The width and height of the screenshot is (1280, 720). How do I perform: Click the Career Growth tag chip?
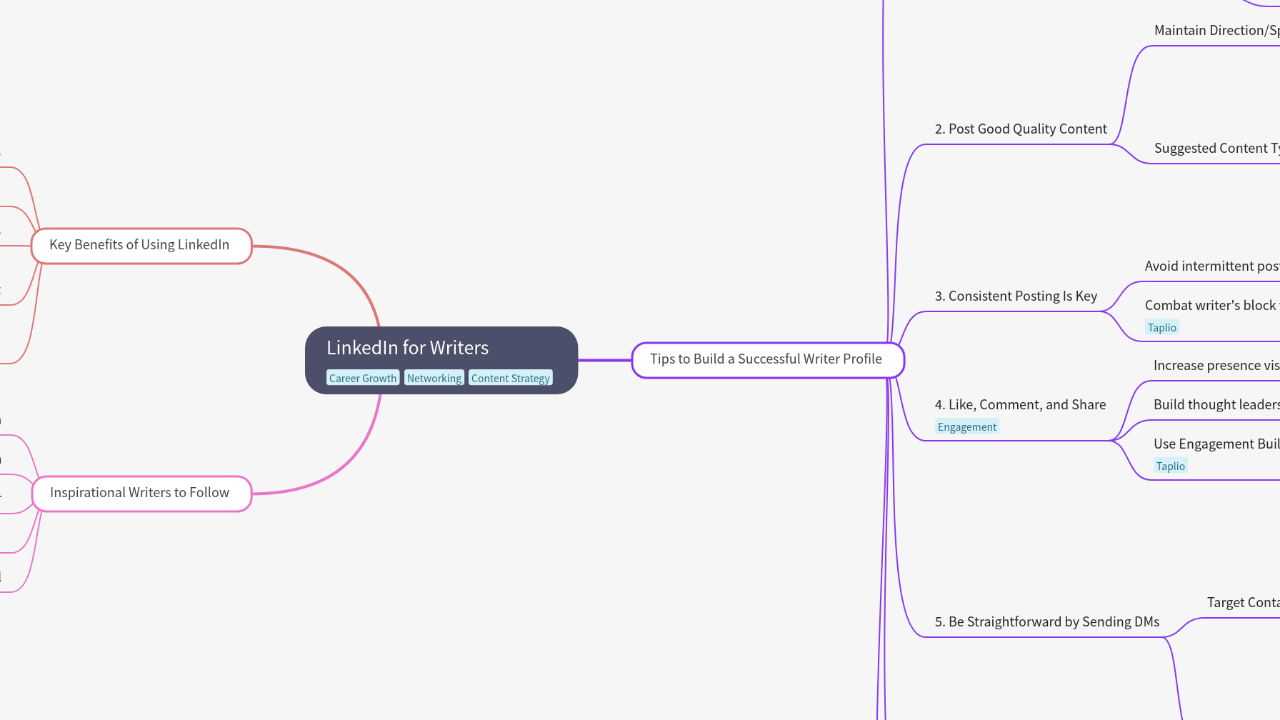click(362, 377)
